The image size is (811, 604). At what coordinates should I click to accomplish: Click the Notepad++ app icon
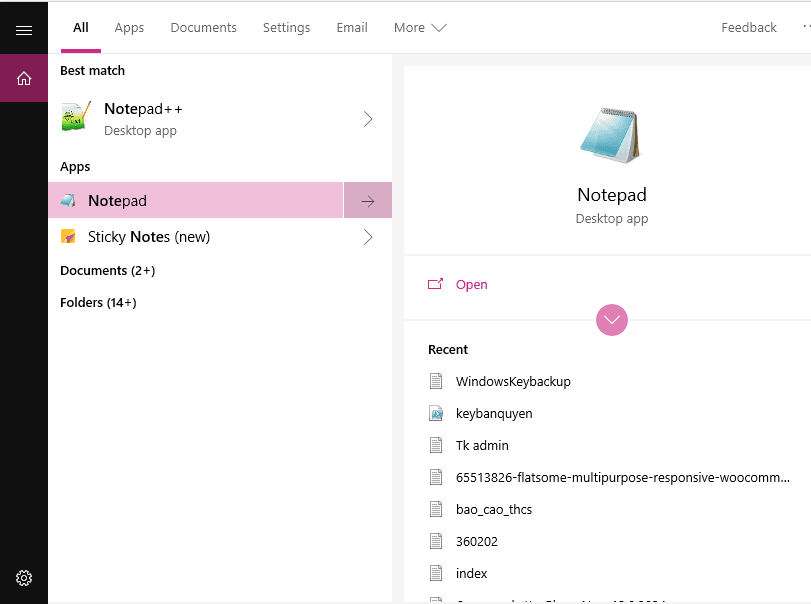(76, 116)
